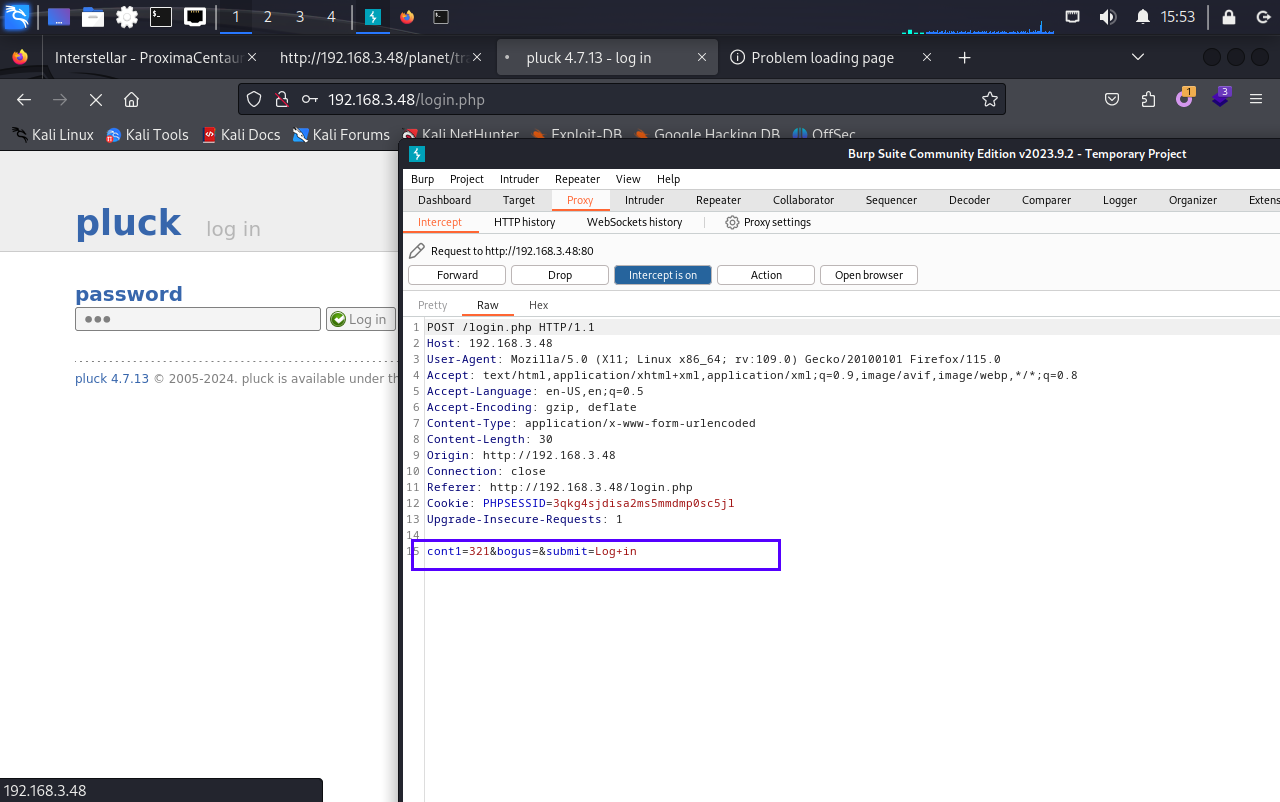Stop loading the page with X button
Viewport: 1280px width, 802px height.
95,99
